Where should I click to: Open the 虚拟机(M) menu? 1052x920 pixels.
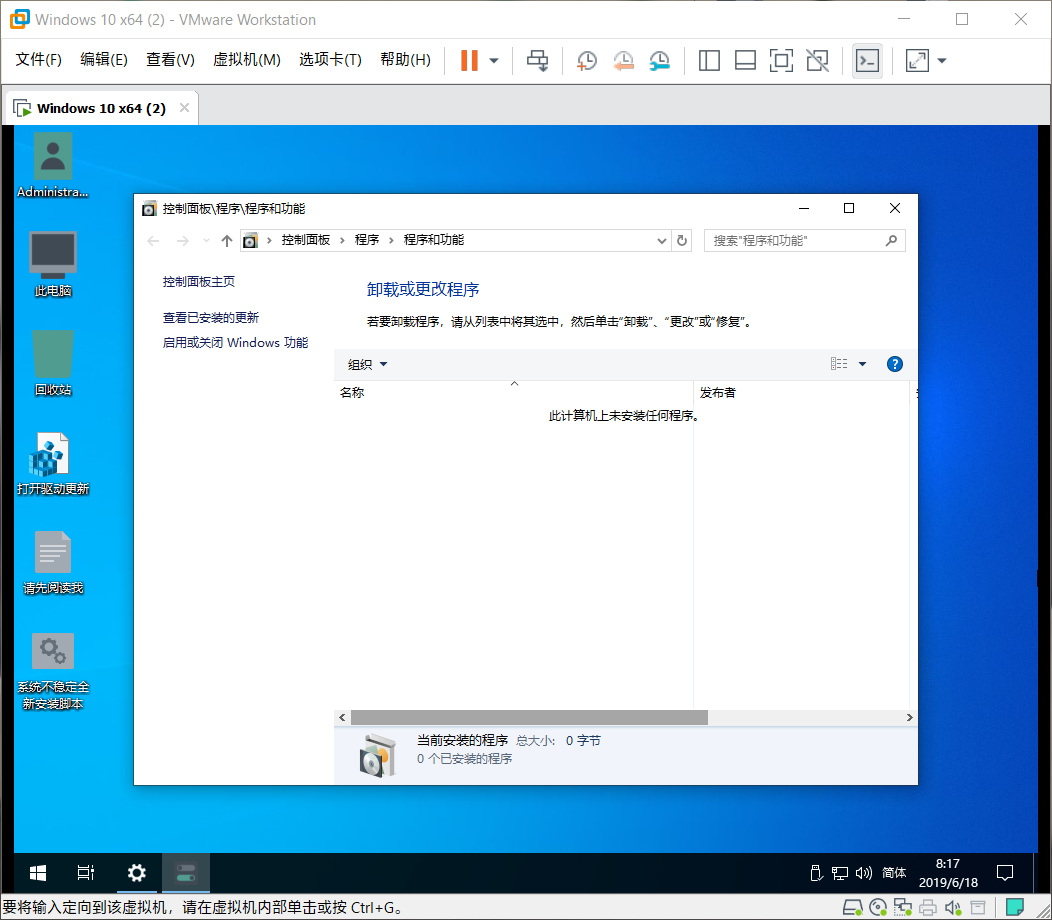[x=246, y=60]
